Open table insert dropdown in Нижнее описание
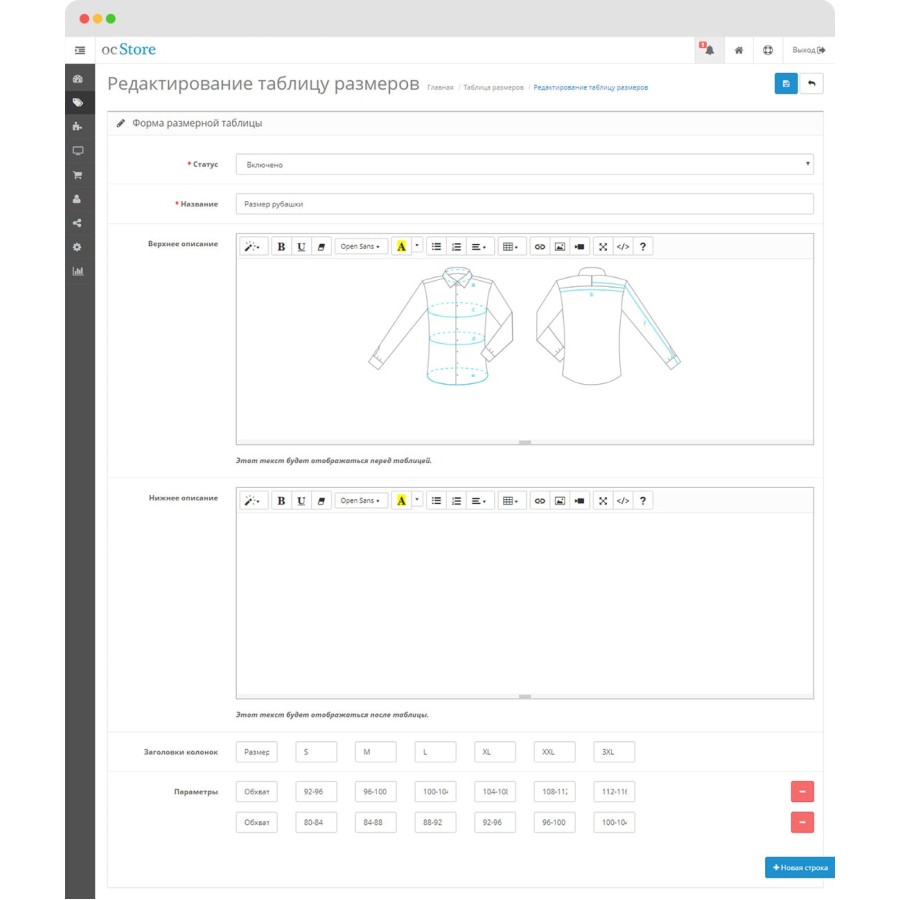 (511, 501)
